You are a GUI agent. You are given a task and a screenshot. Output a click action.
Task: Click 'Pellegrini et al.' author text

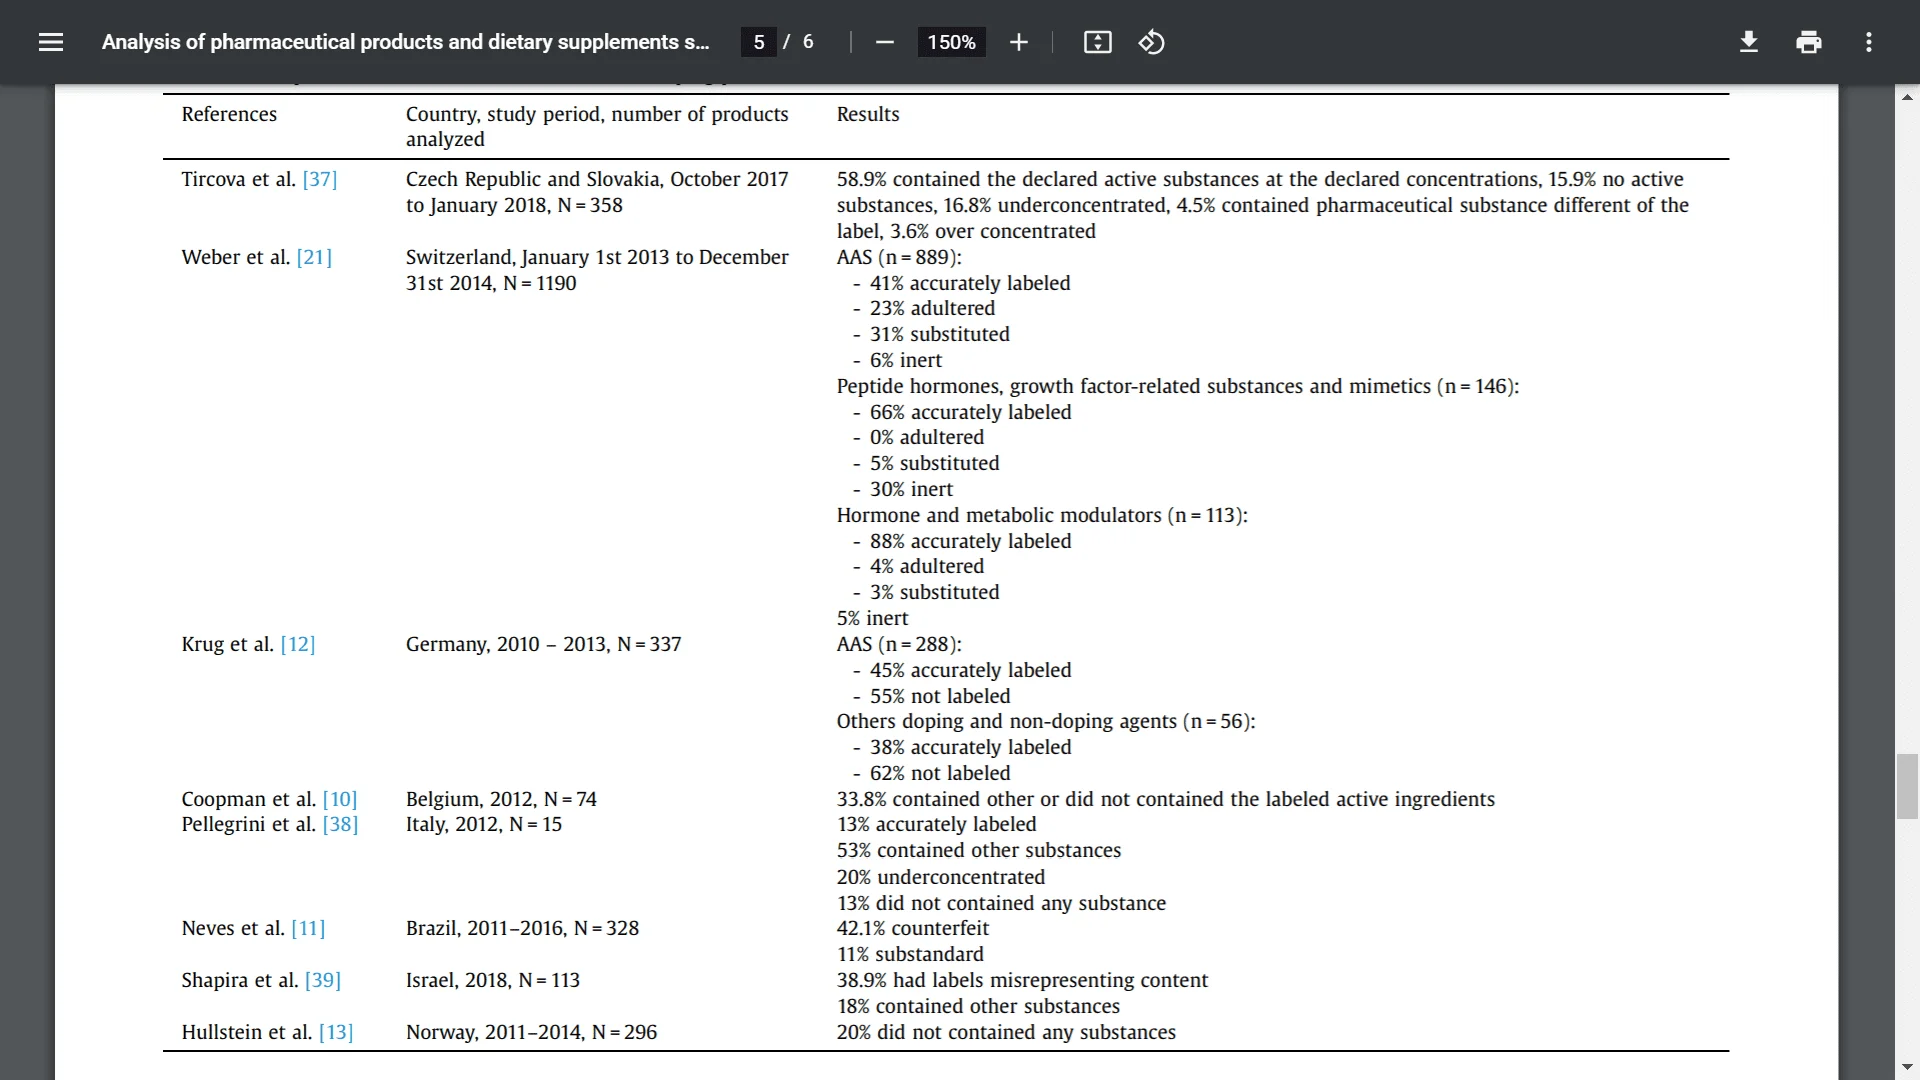click(248, 824)
